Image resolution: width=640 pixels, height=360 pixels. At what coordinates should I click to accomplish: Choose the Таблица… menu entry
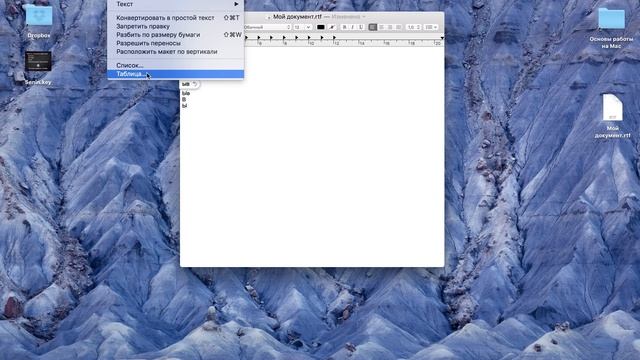[x=176, y=74]
